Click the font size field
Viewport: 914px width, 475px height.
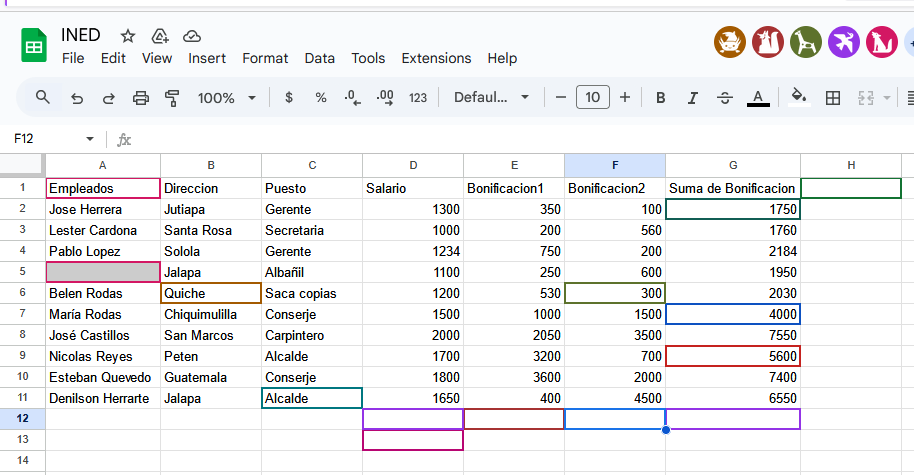(593, 97)
